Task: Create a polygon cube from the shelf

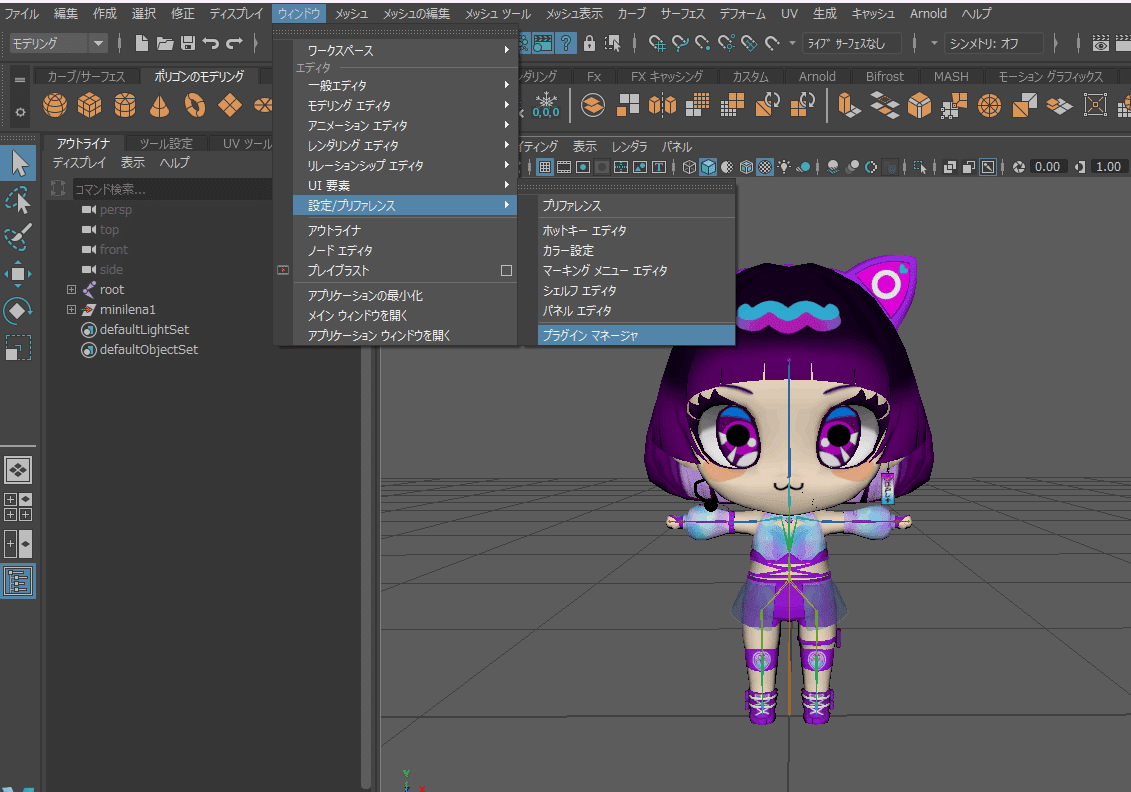Action: pyautogui.click(x=89, y=105)
